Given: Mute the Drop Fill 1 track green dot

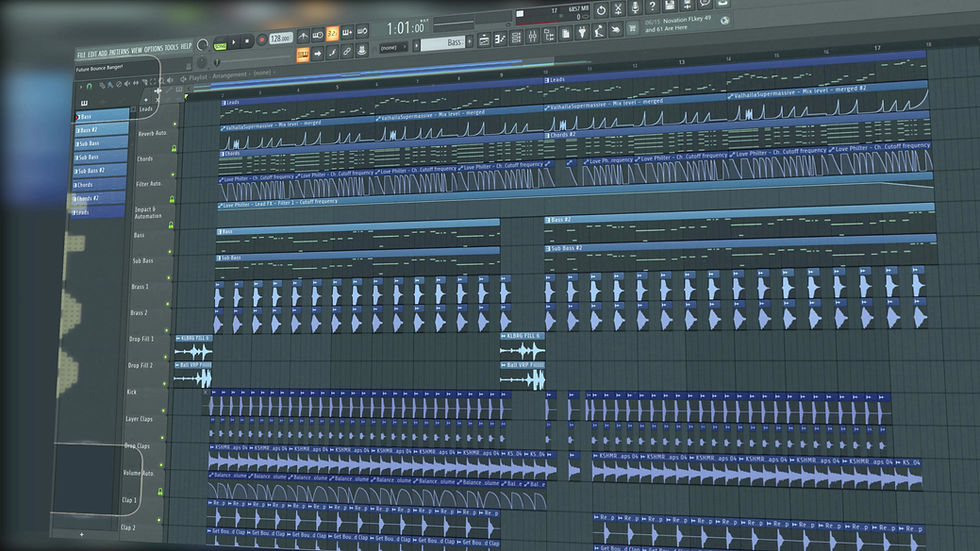Looking at the screenshot, I should (x=166, y=357).
